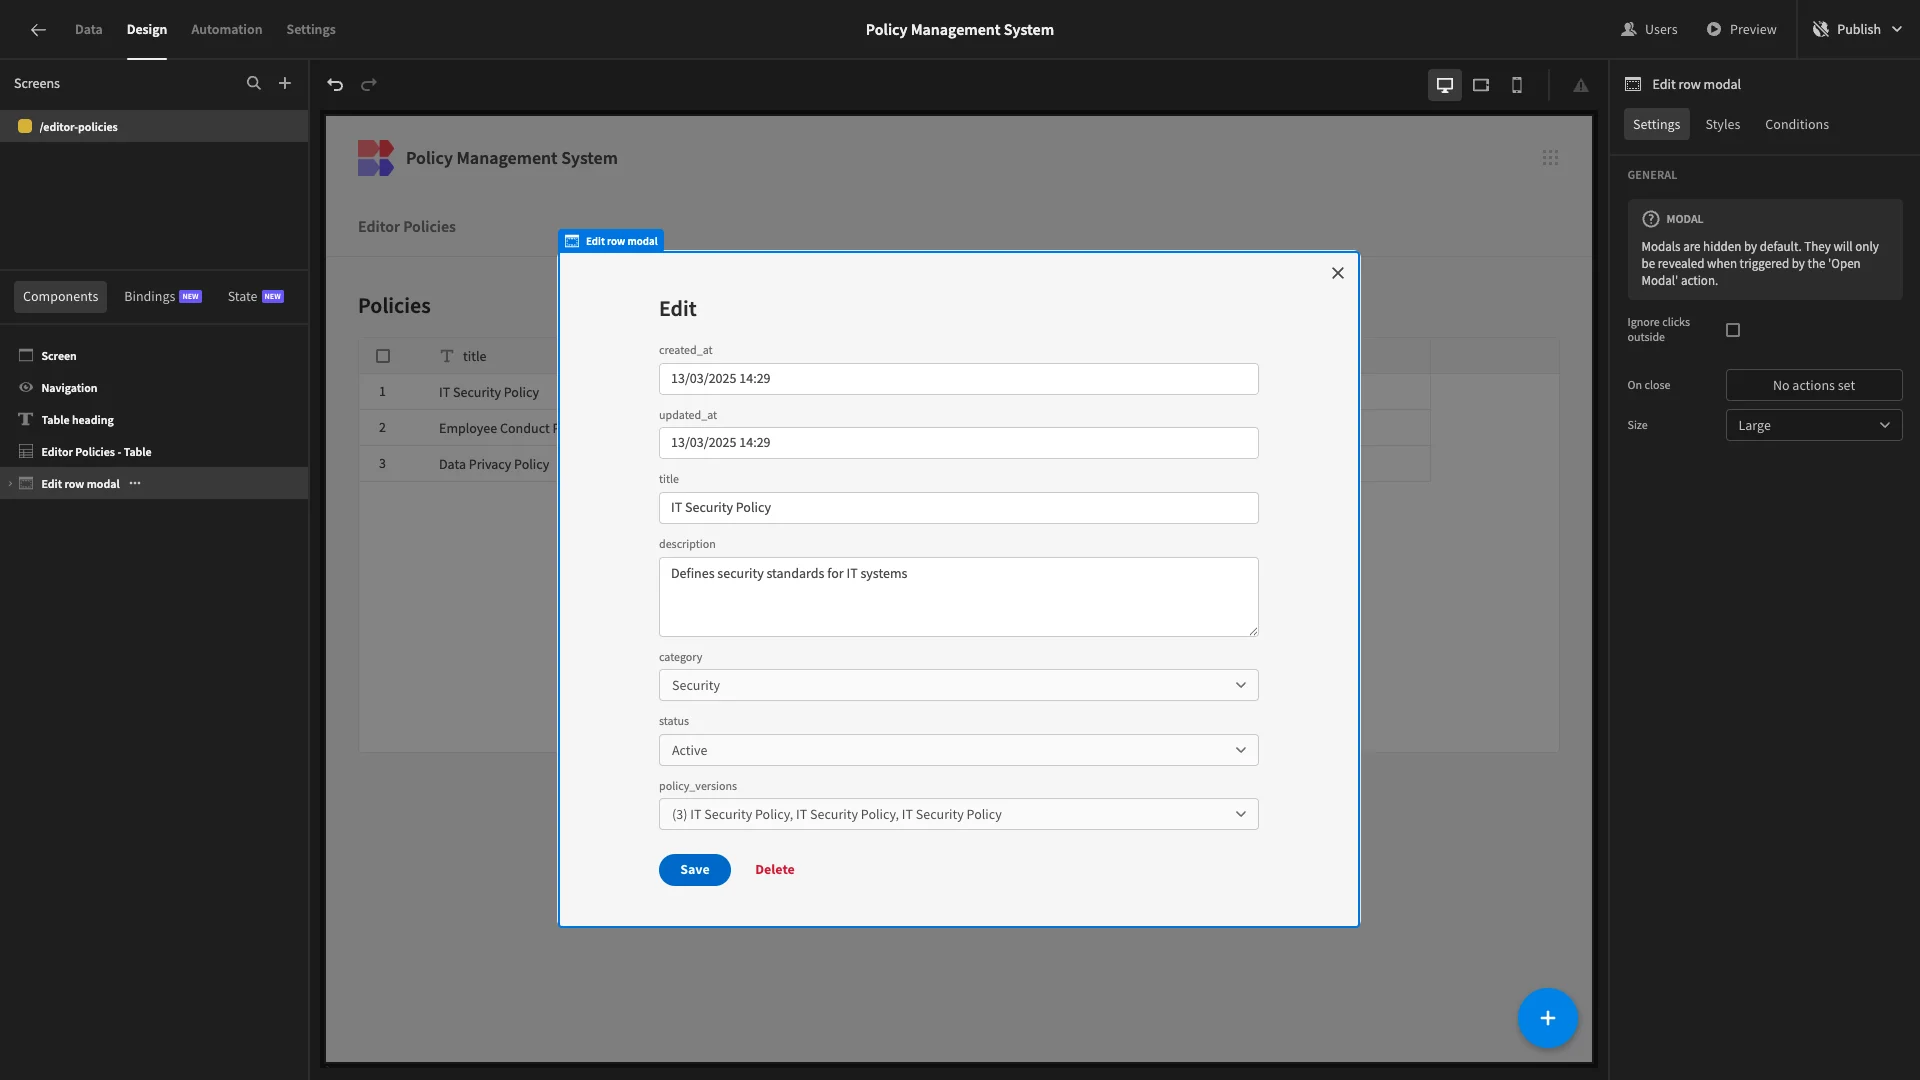Viewport: 1920px width, 1080px height.
Task: Click the back arrow icon
Action: 38,30
